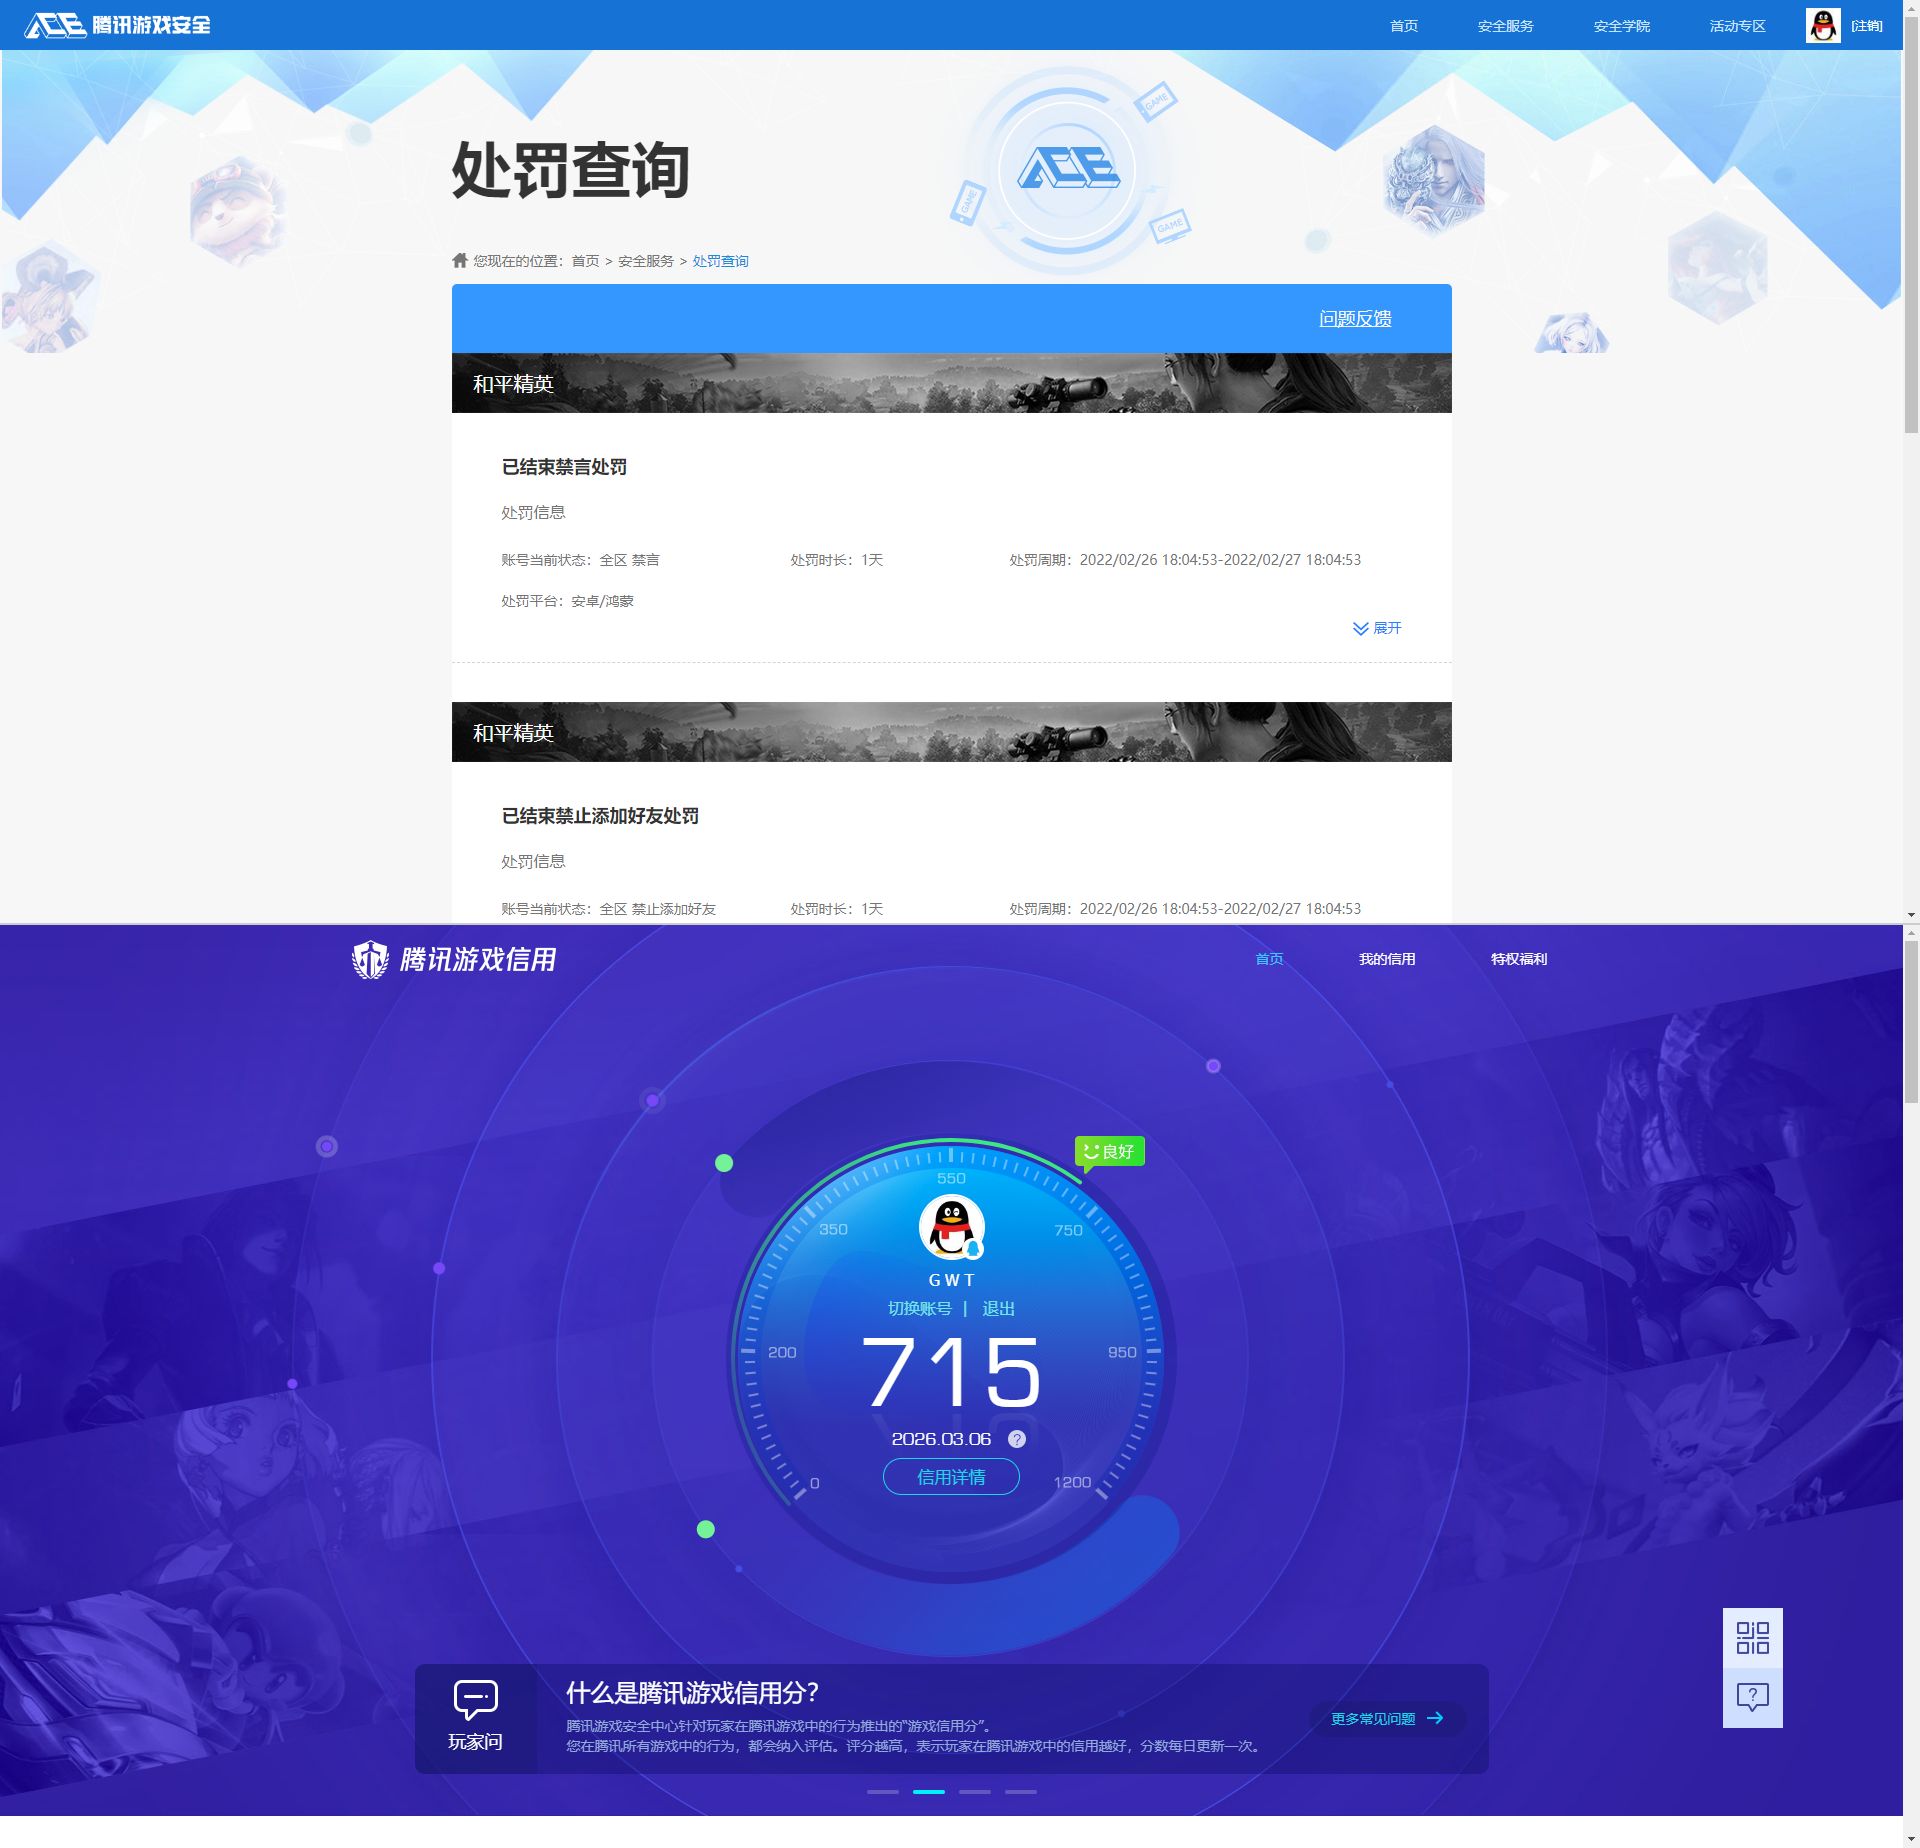1920x1848 pixels.
Task: Expand the 禁言处罚 details via 展开
Action: [x=1377, y=628]
